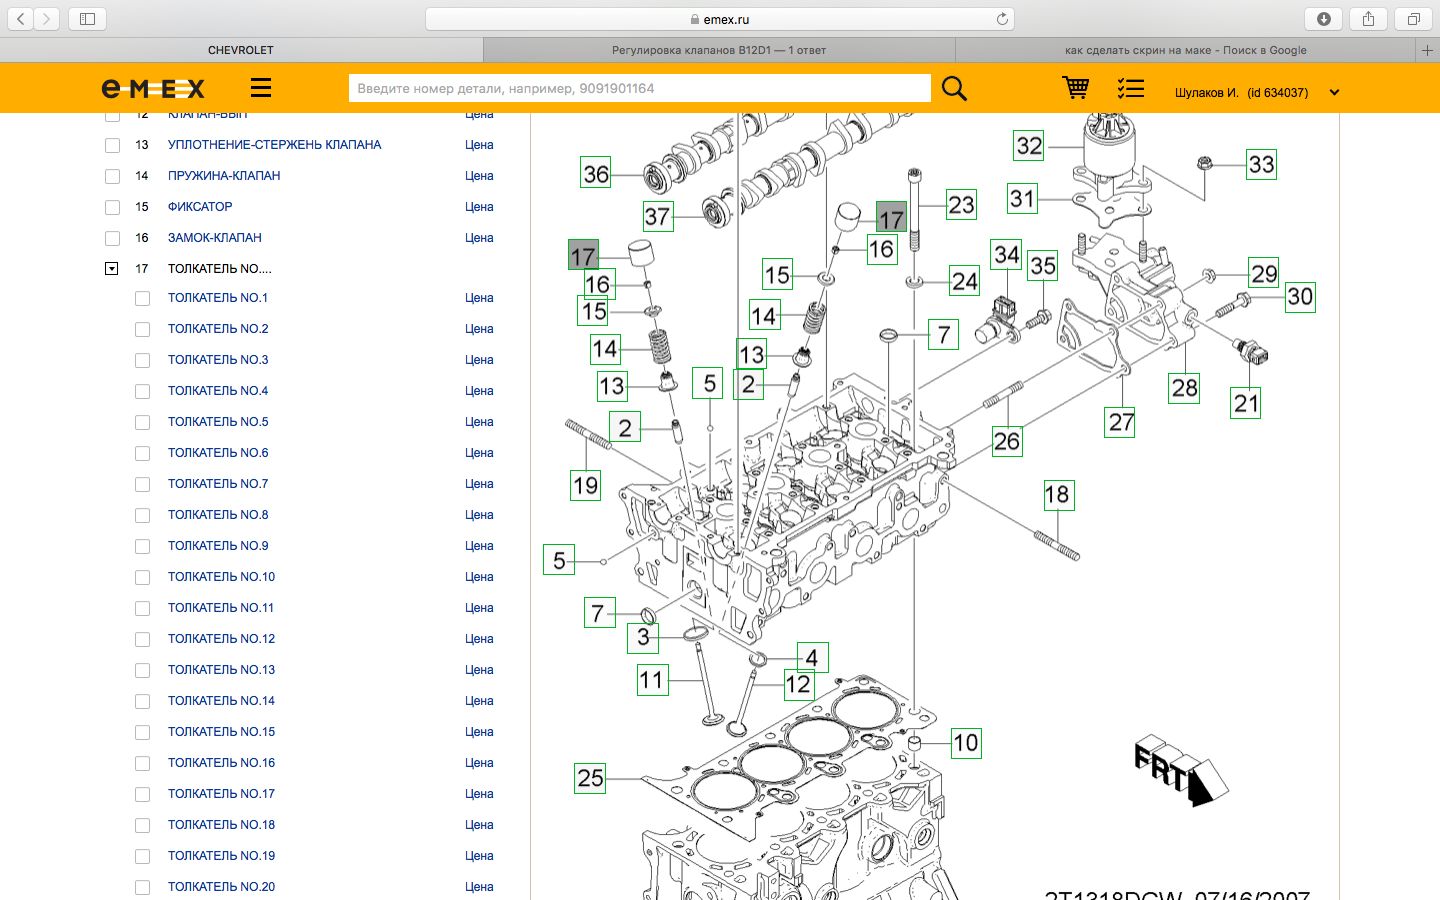Open Safari downloads icon

1323,19
